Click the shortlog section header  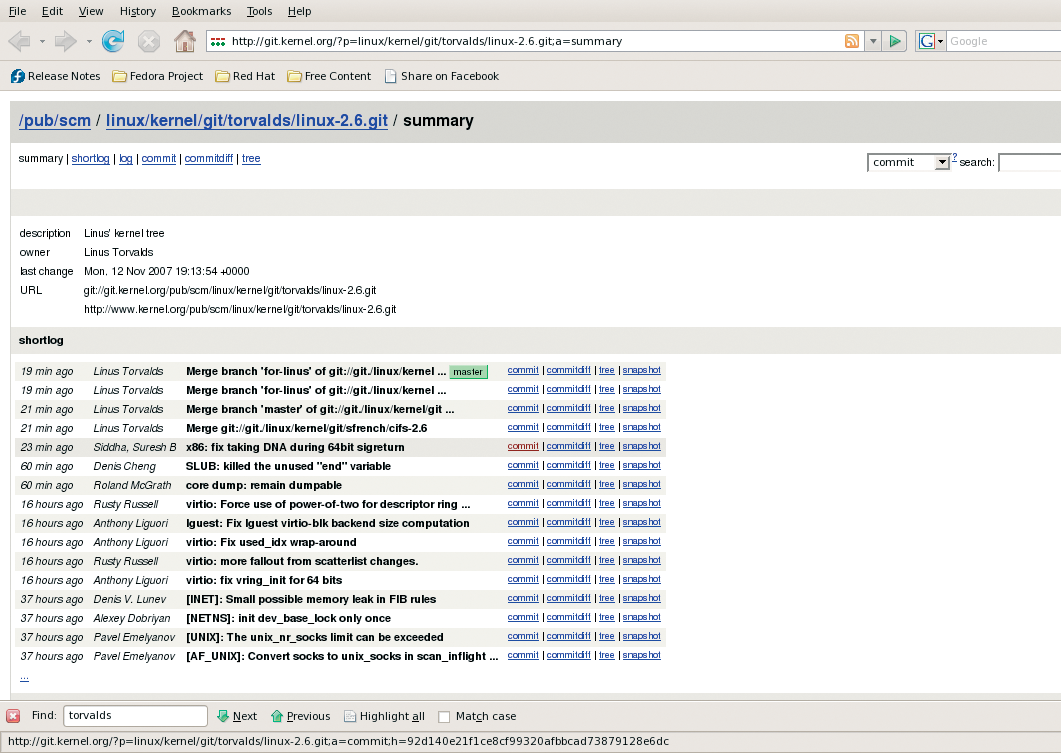(41, 340)
